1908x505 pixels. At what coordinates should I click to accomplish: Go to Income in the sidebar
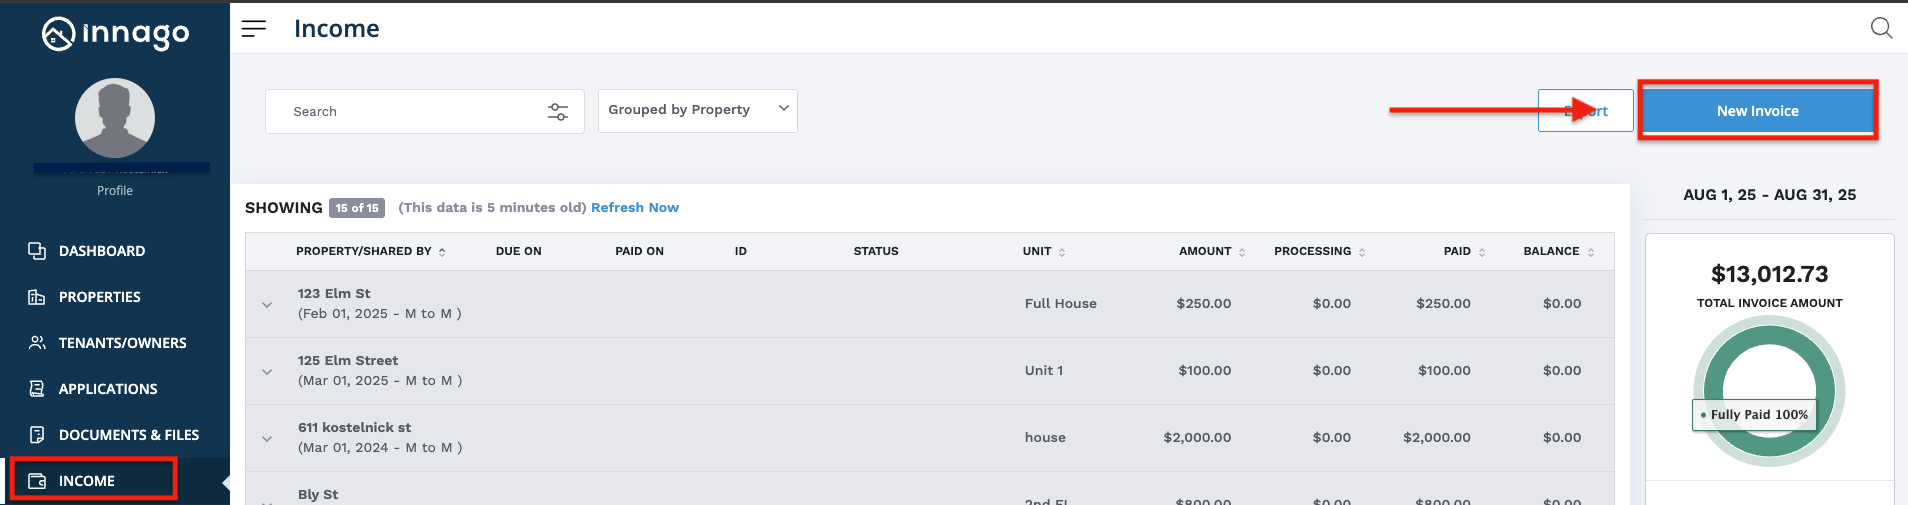point(87,481)
